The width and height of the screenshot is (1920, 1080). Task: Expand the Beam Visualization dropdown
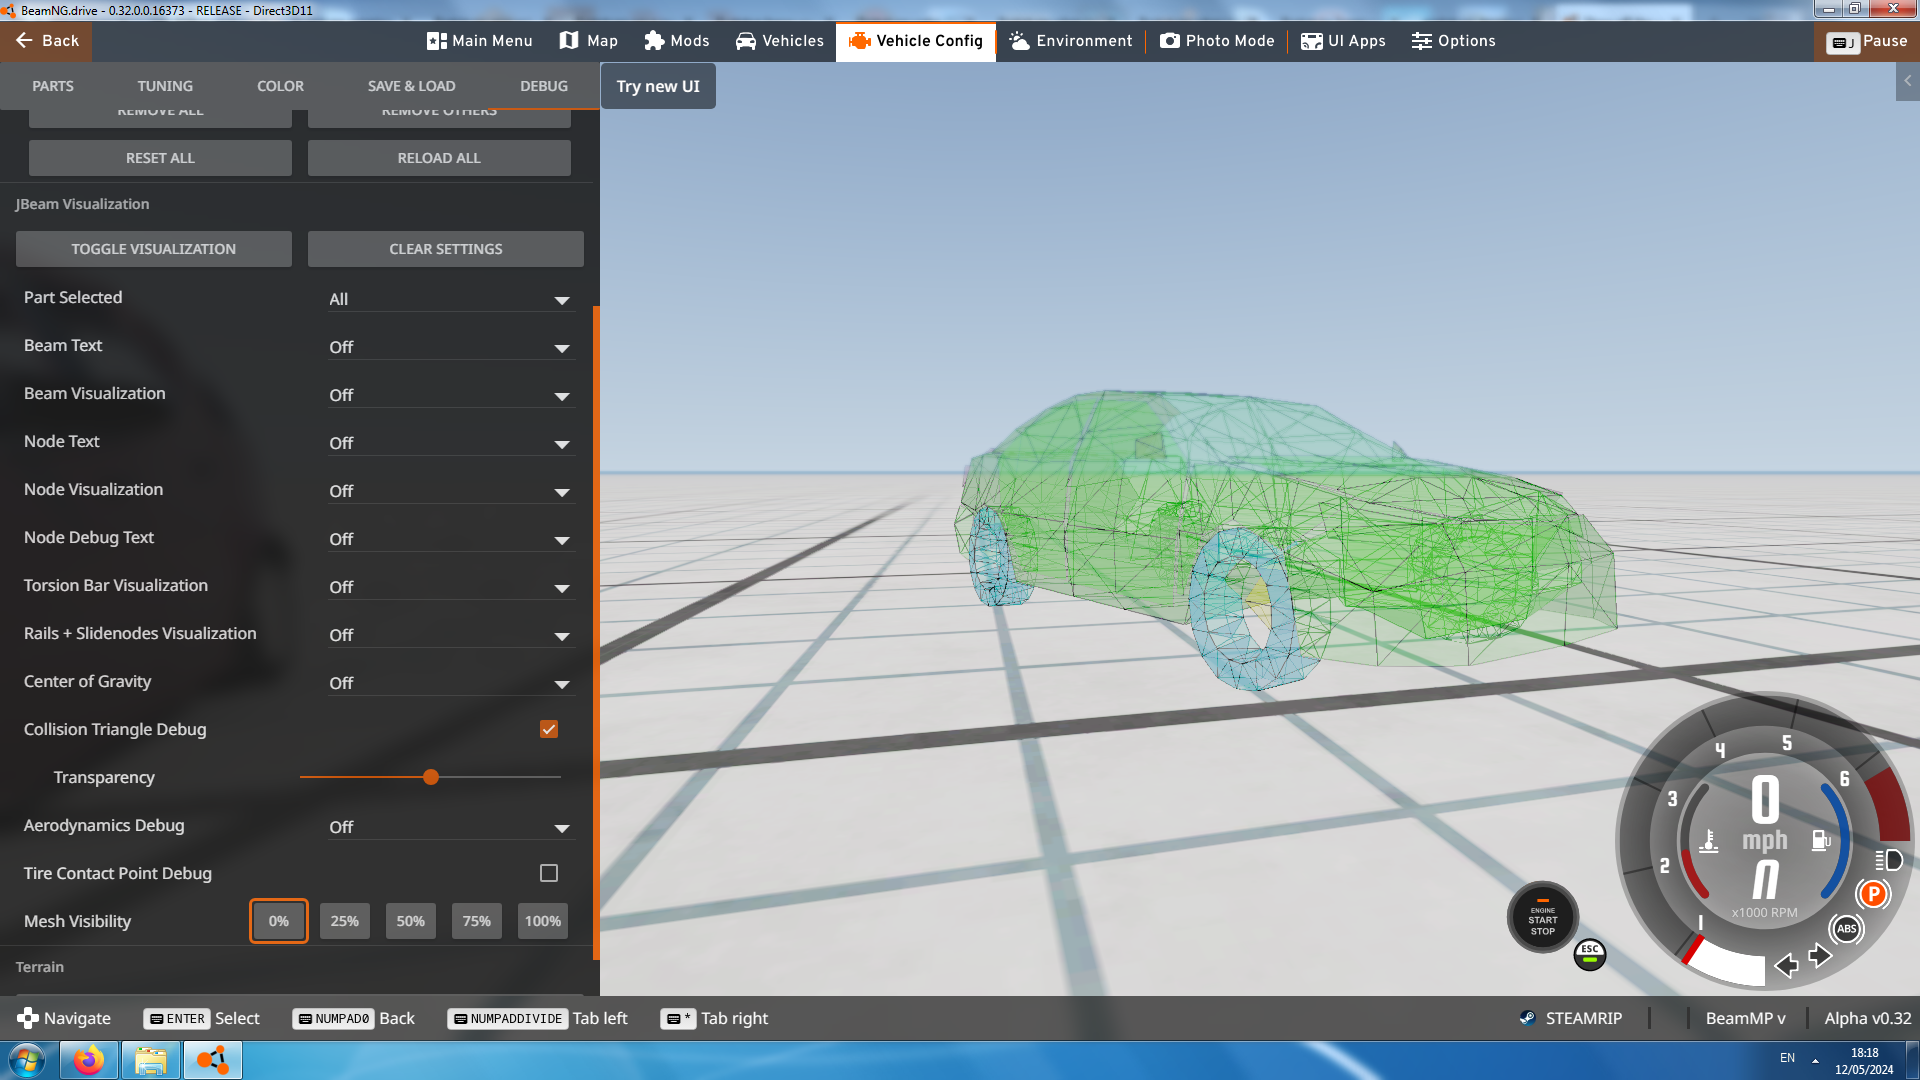[451, 395]
